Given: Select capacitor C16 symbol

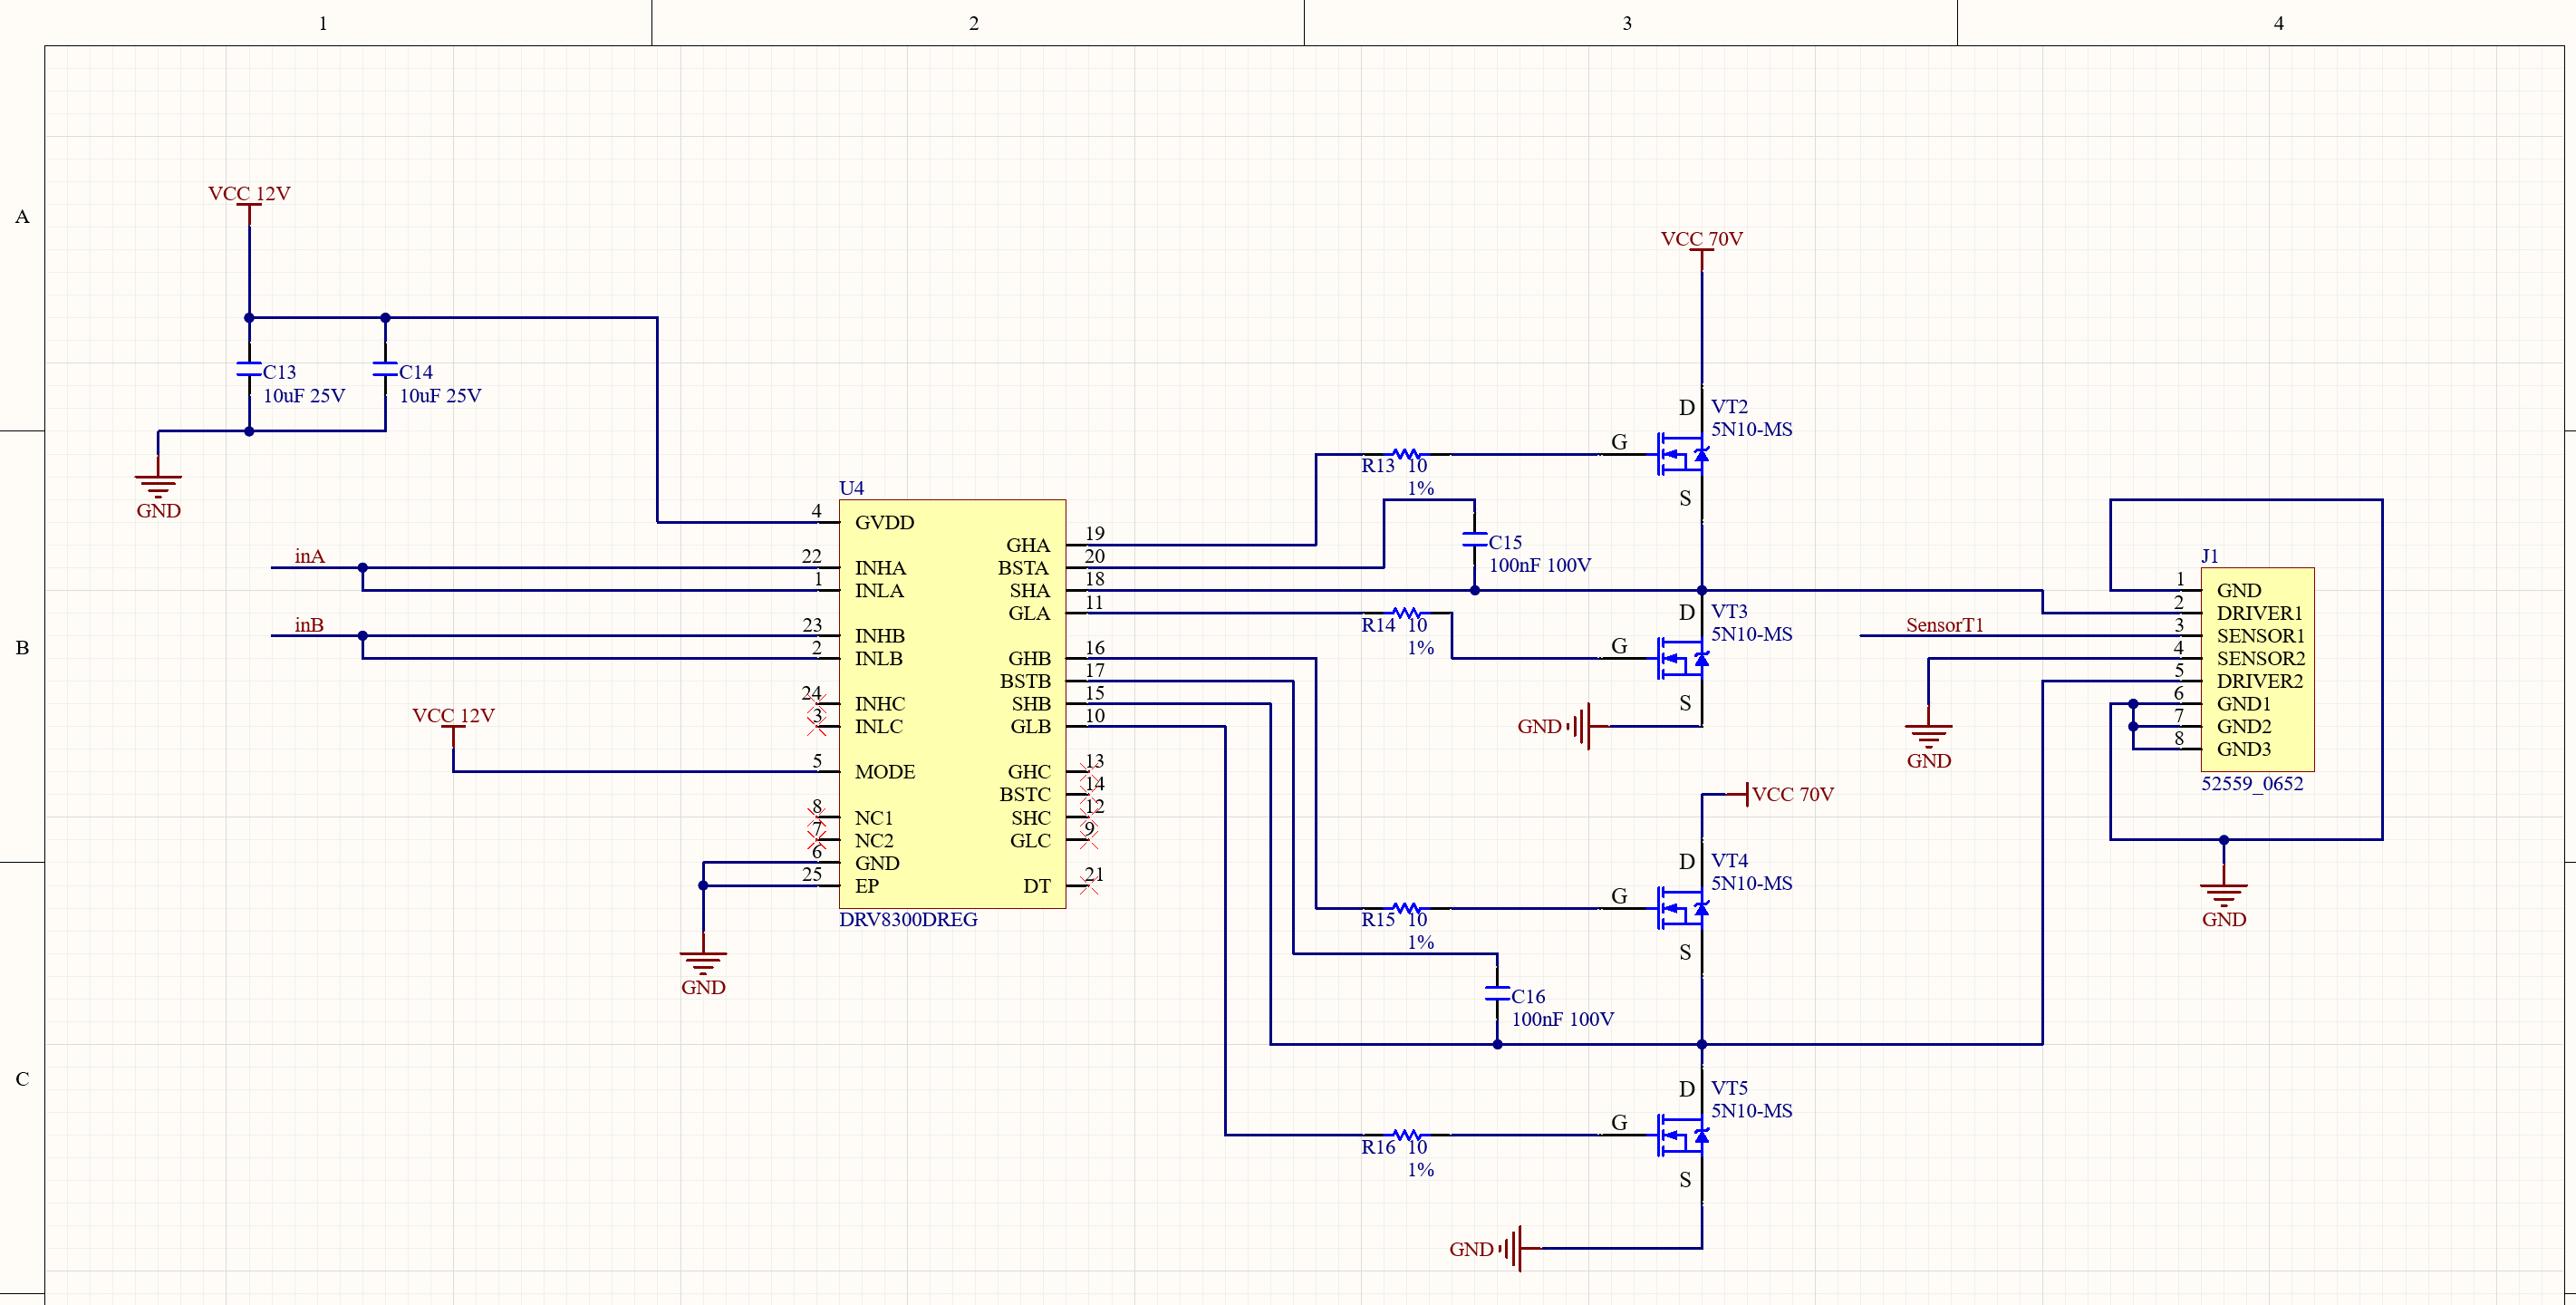Looking at the screenshot, I should point(1497,994).
